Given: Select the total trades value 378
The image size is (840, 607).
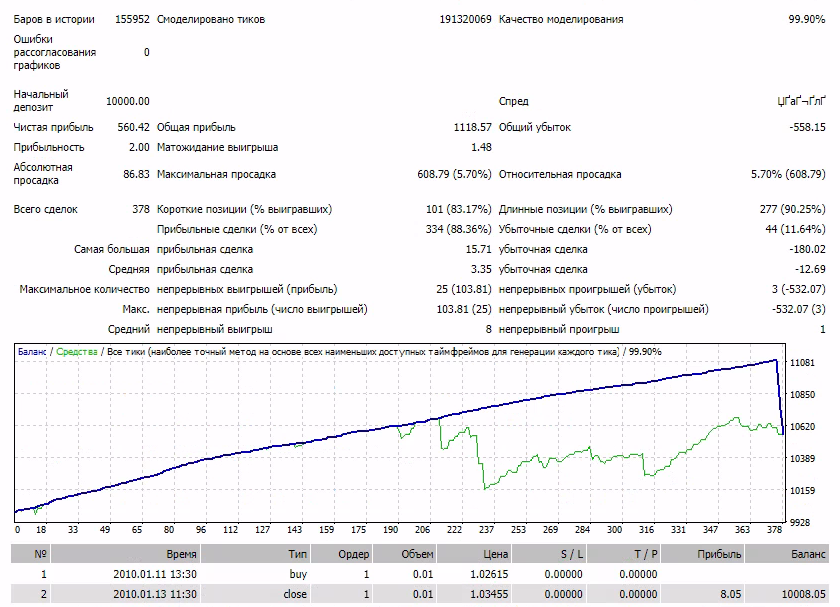Looking at the screenshot, I should 141,209.
